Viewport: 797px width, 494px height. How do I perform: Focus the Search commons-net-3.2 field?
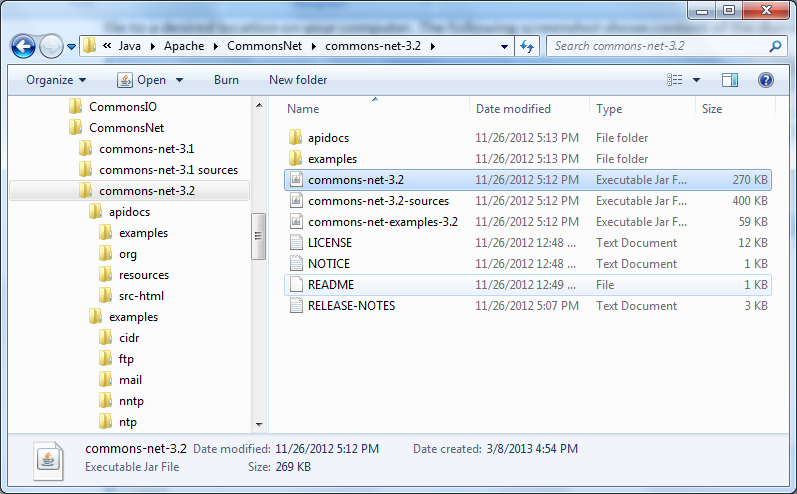[x=666, y=46]
